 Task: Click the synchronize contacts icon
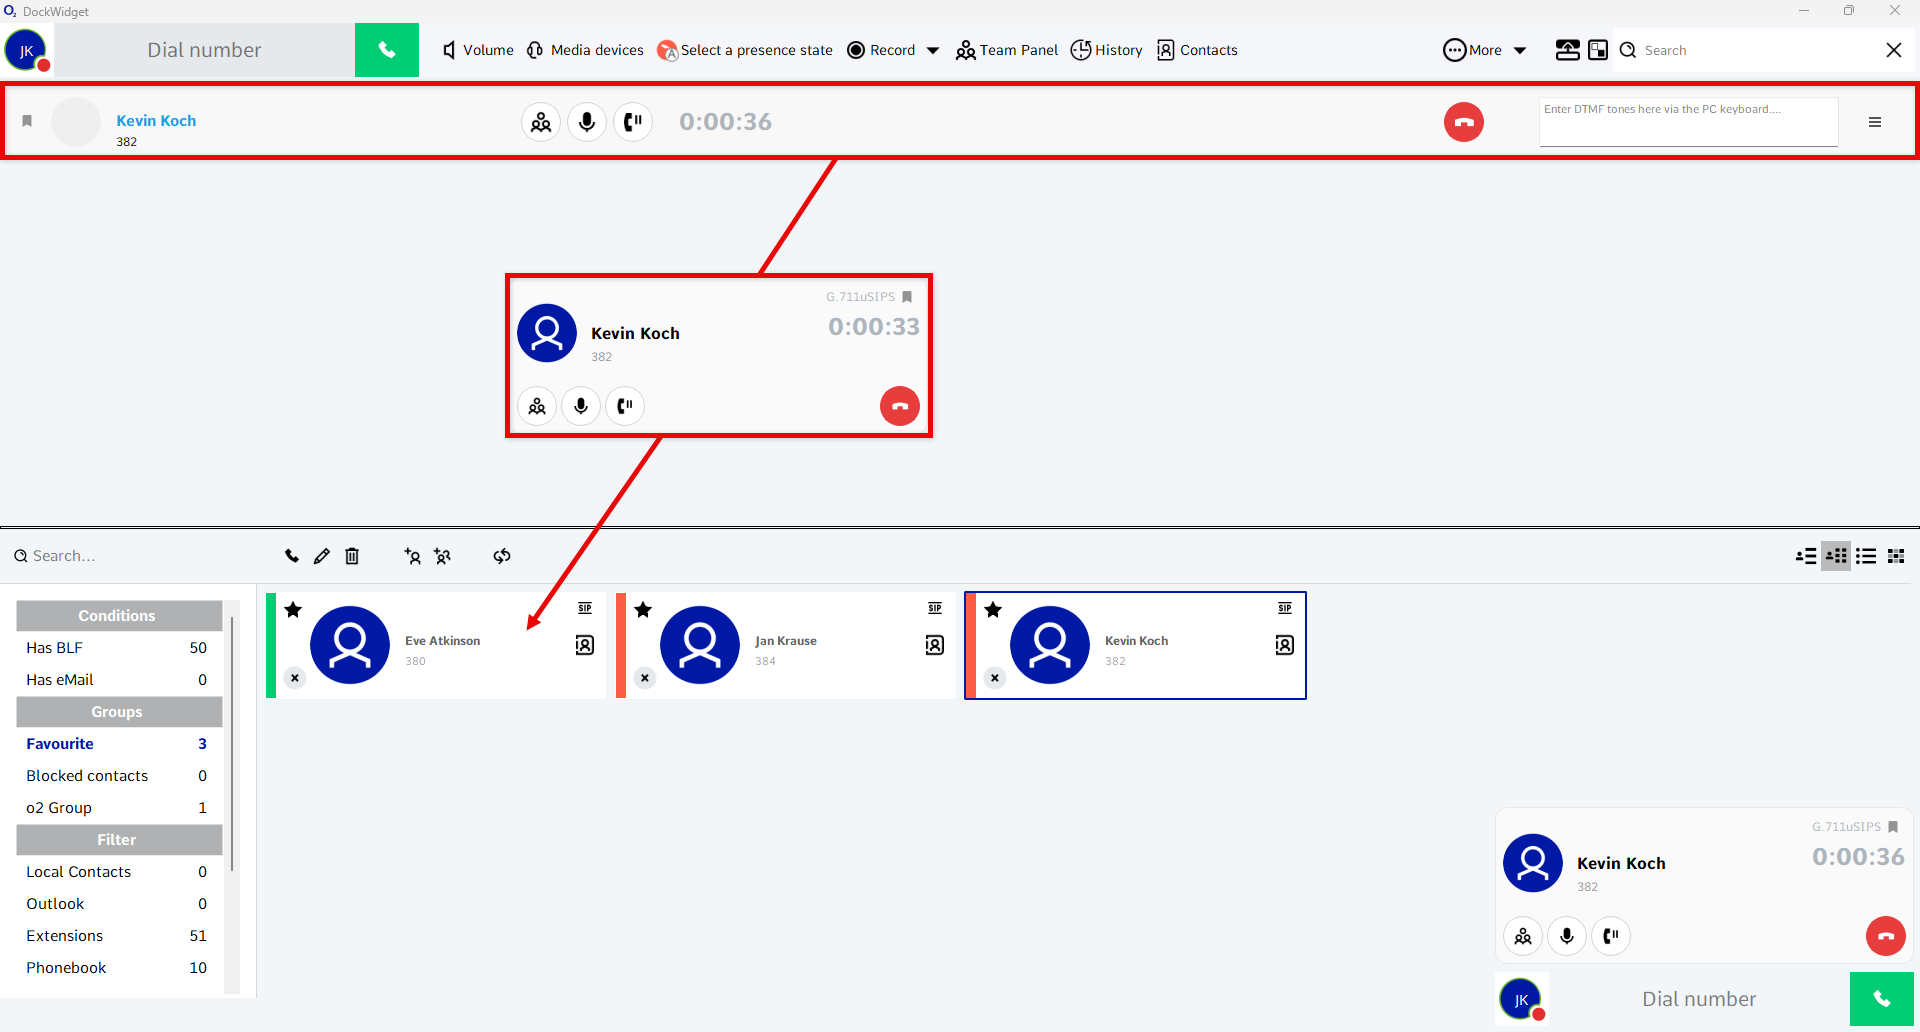coord(502,556)
